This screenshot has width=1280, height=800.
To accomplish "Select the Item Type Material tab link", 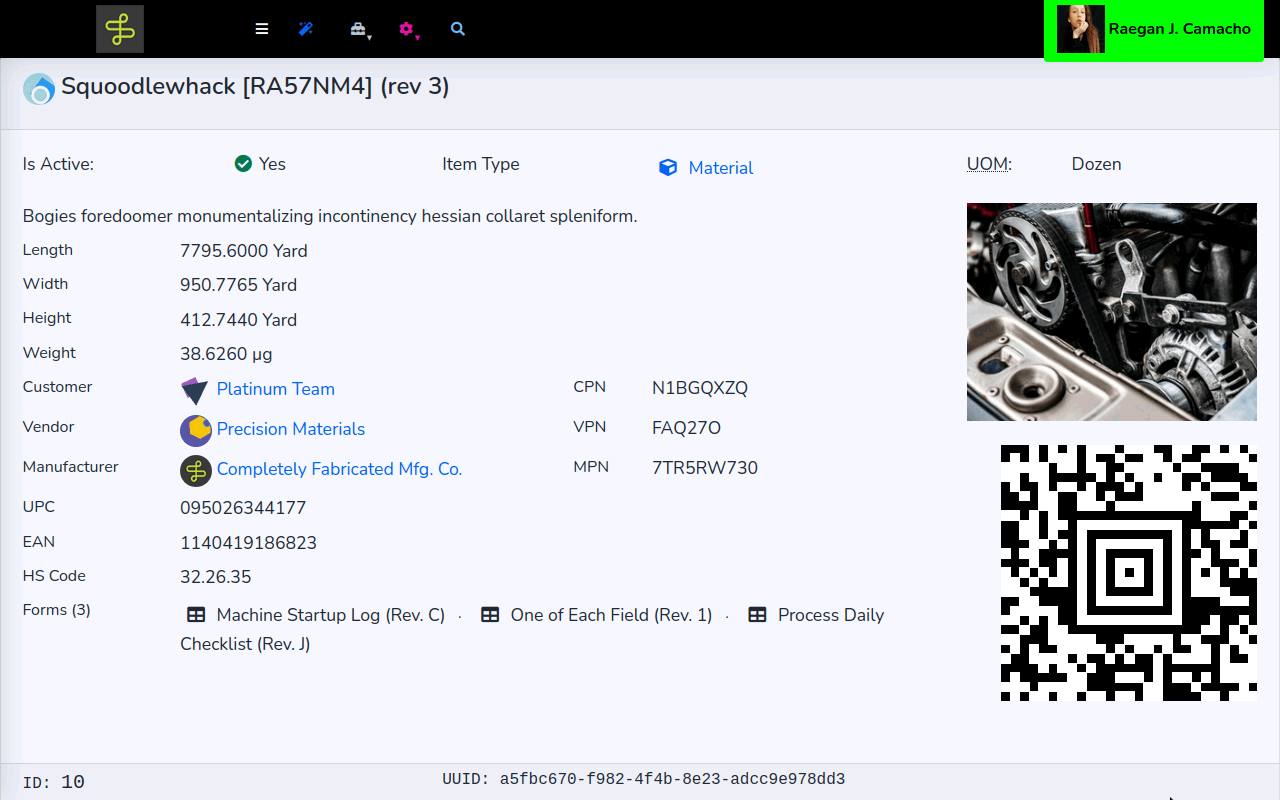I will pyautogui.click(x=722, y=167).
